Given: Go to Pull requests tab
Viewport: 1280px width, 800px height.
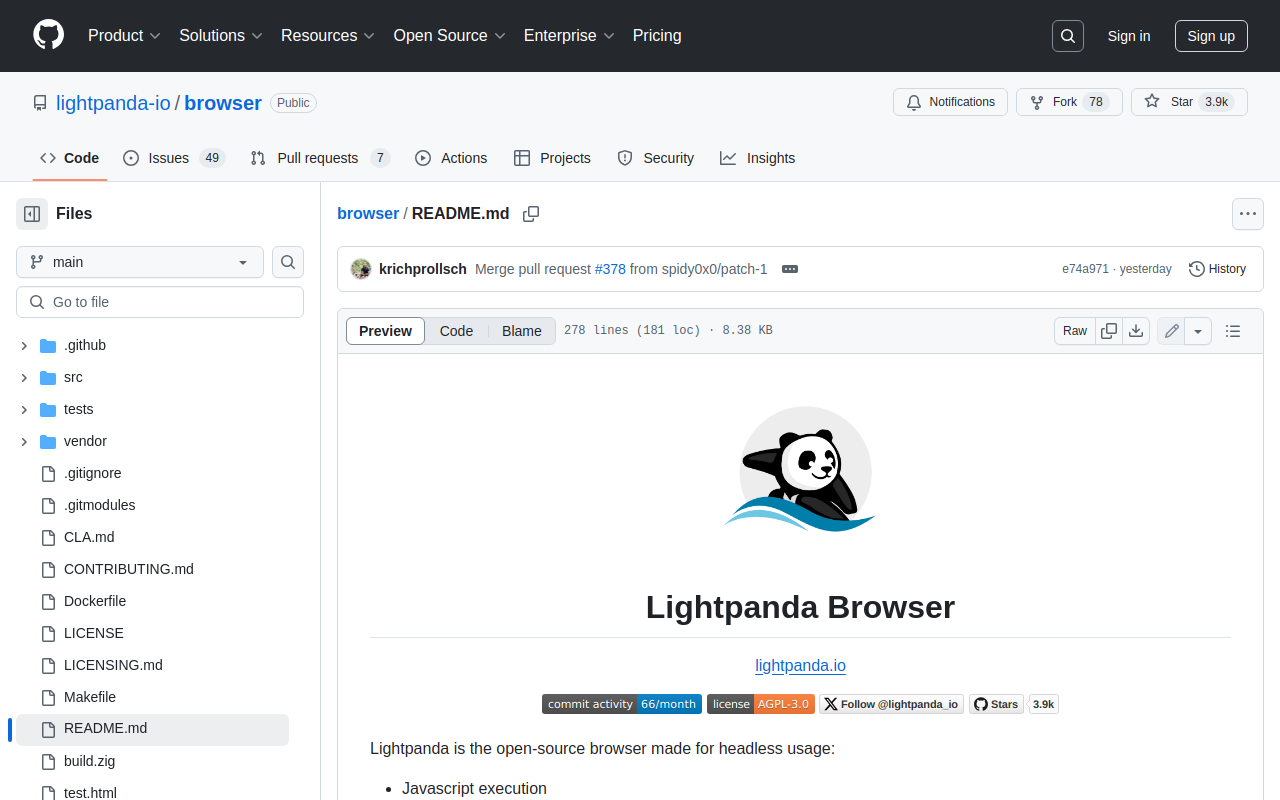Looking at the screenshot, I should coord(318,158).
